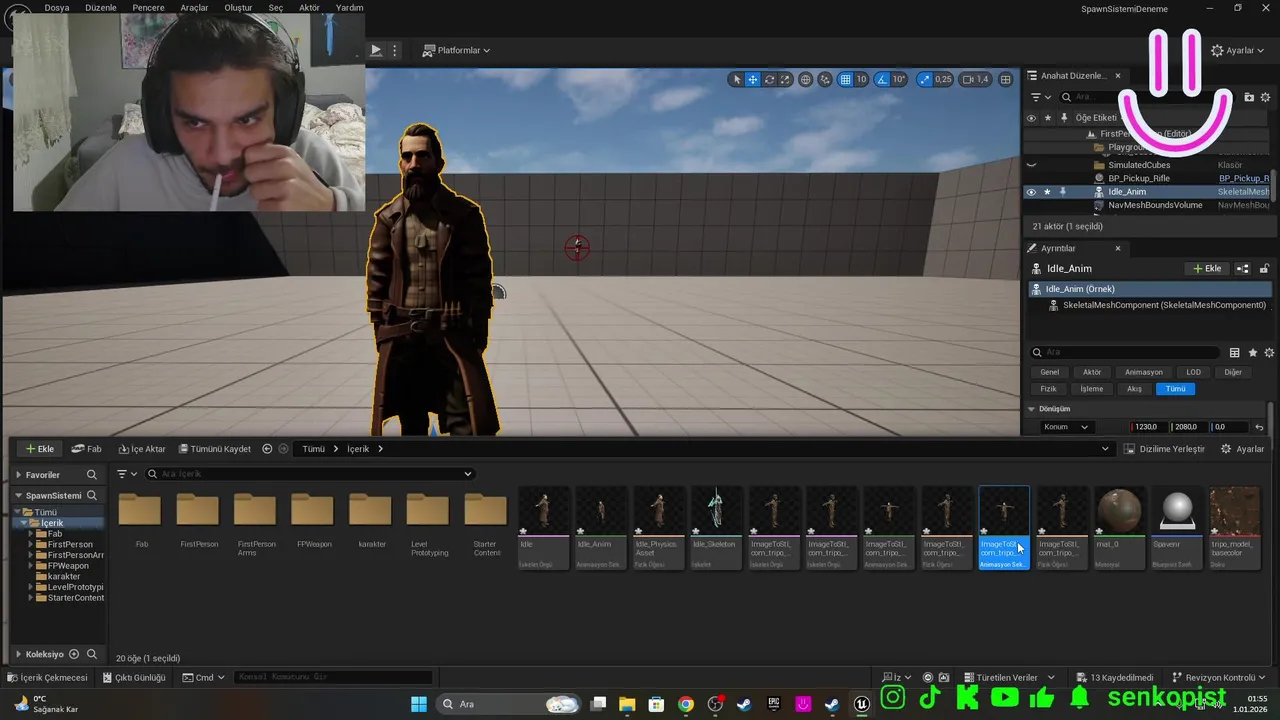The width and height of the screenshot is (1280, 720).
Task: Toggle visibility of Idle_Anim actor
Action: (x=1031, y=192)
